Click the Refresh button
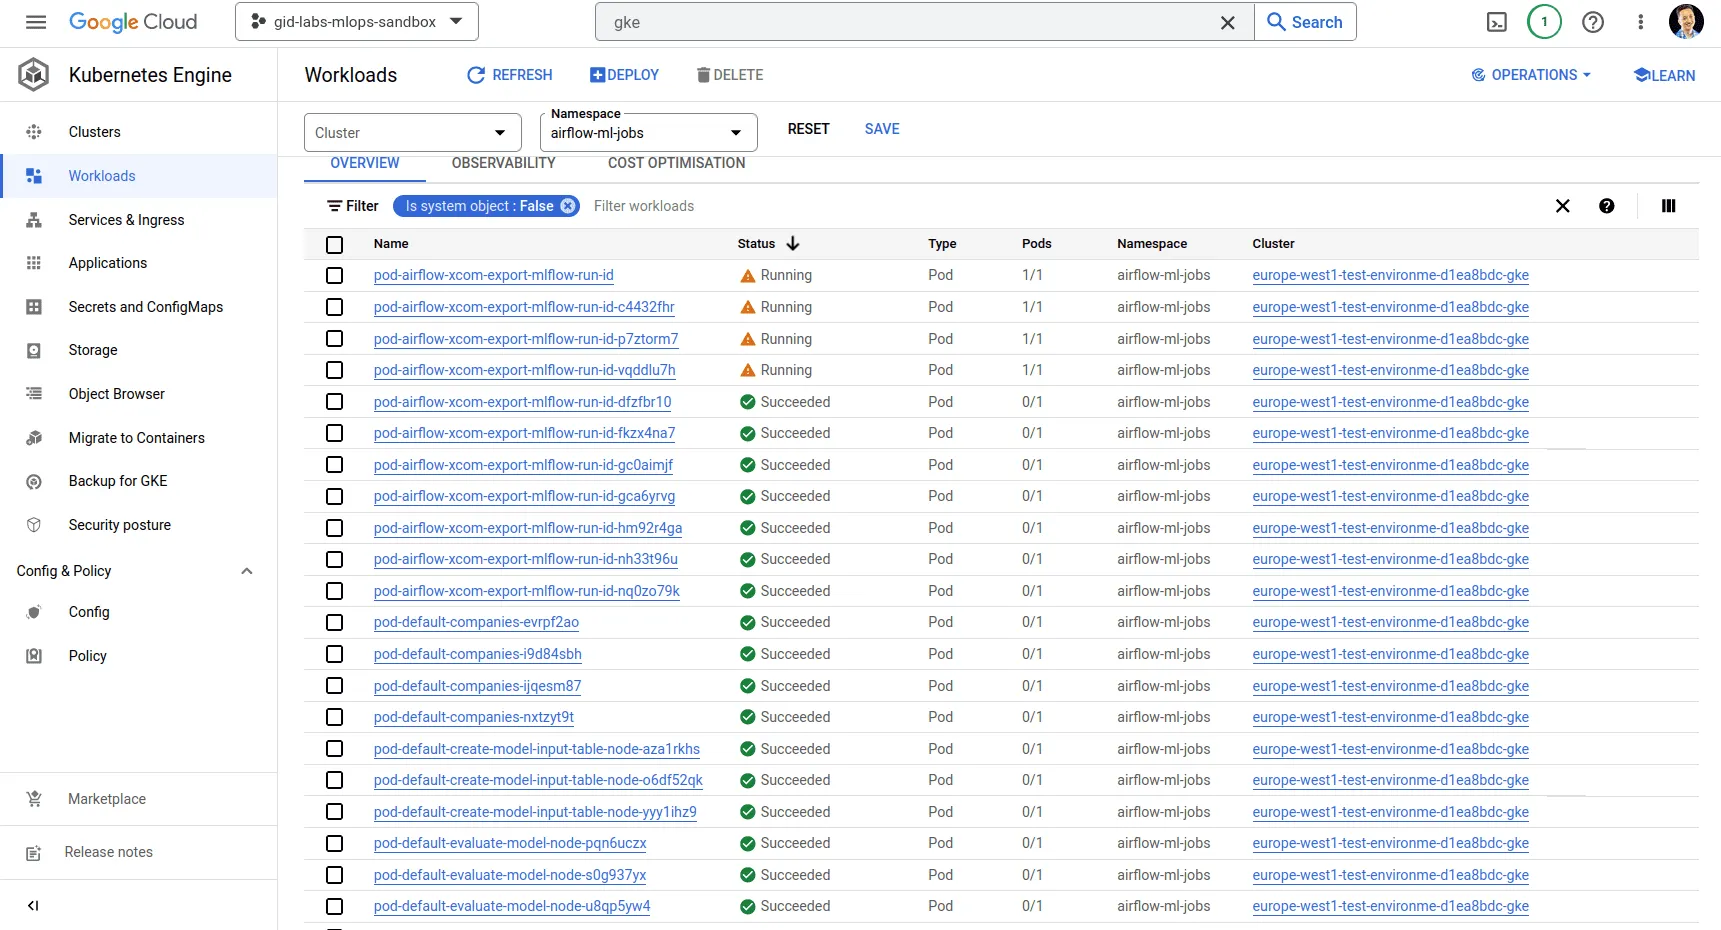Viewport: 1721px width, 930px height. click(x=510, y=75)
